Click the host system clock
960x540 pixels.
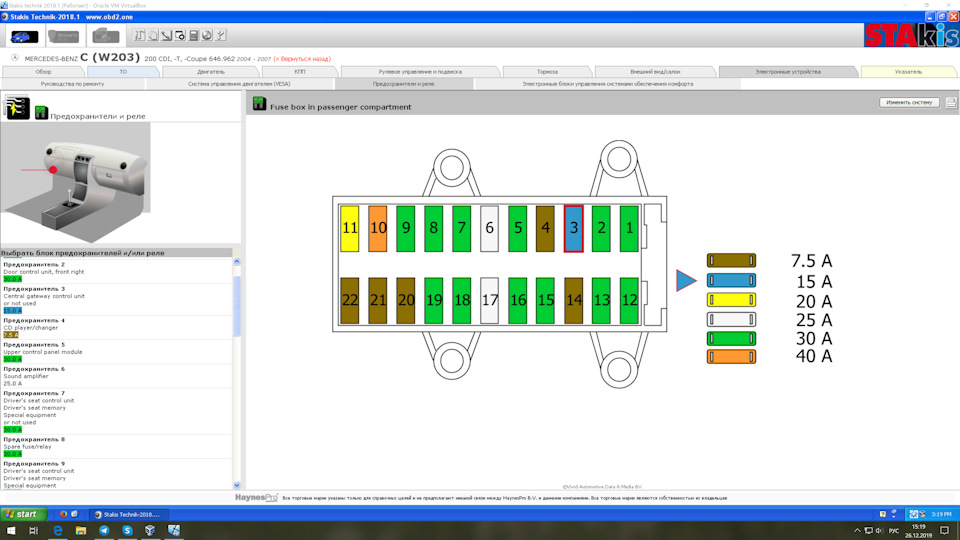click(918, 531)
